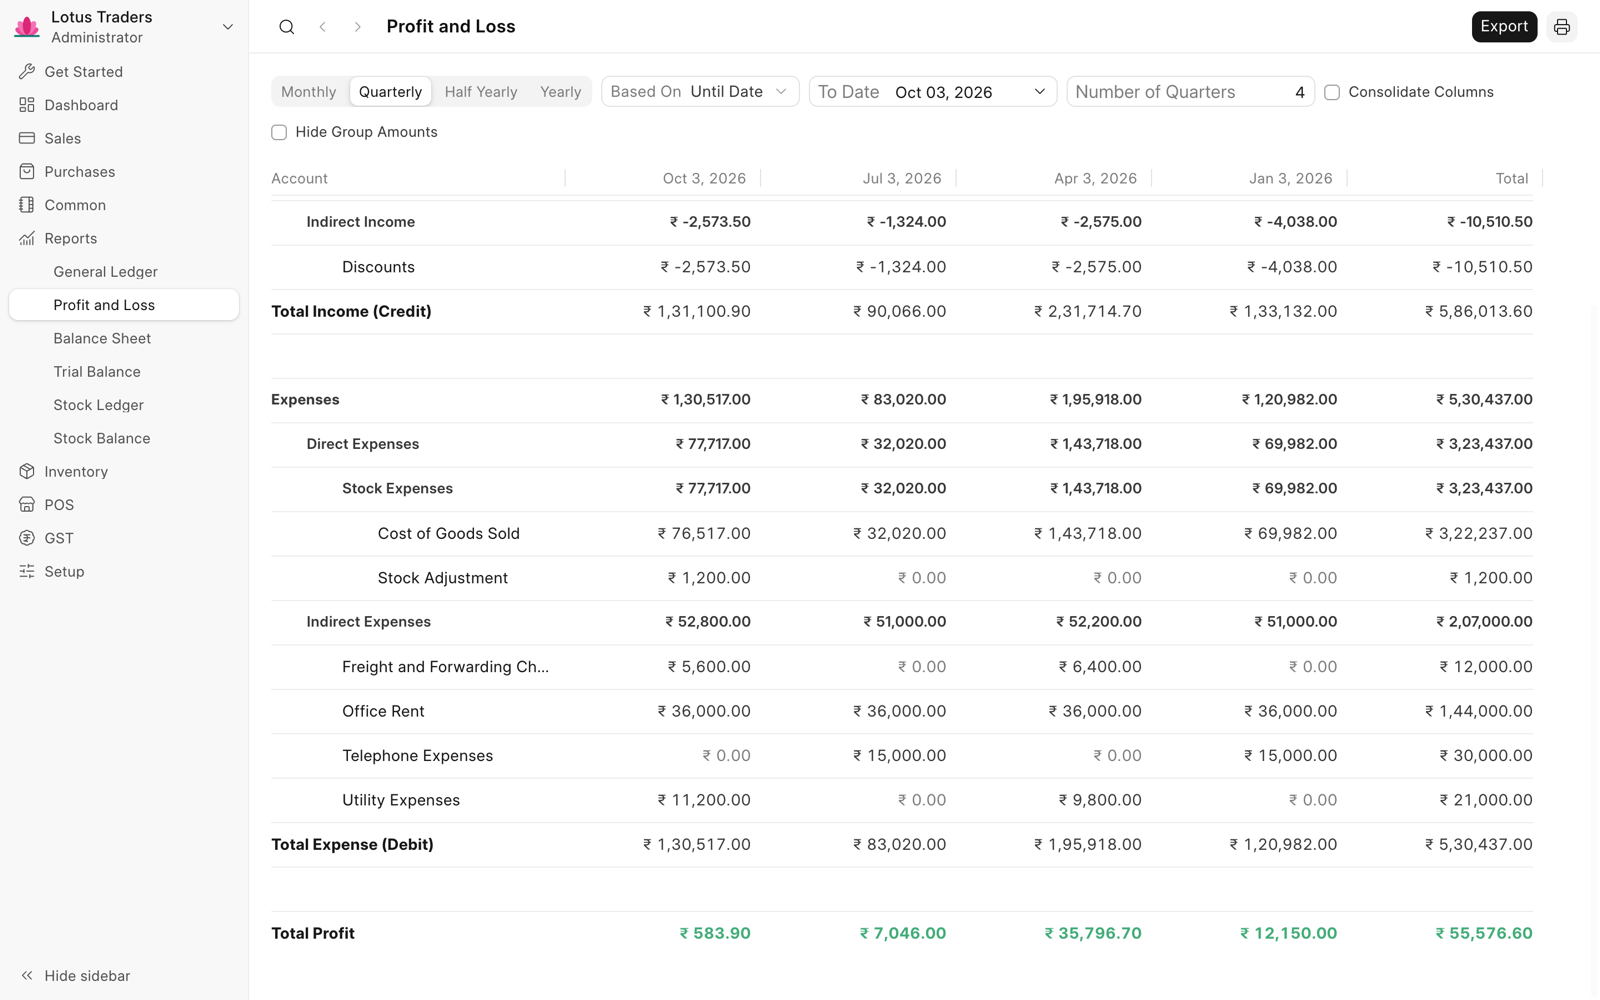Screen dimensions: 1600x1000
Task: Click the Purchases bag icon
Action: coord(27,172)
